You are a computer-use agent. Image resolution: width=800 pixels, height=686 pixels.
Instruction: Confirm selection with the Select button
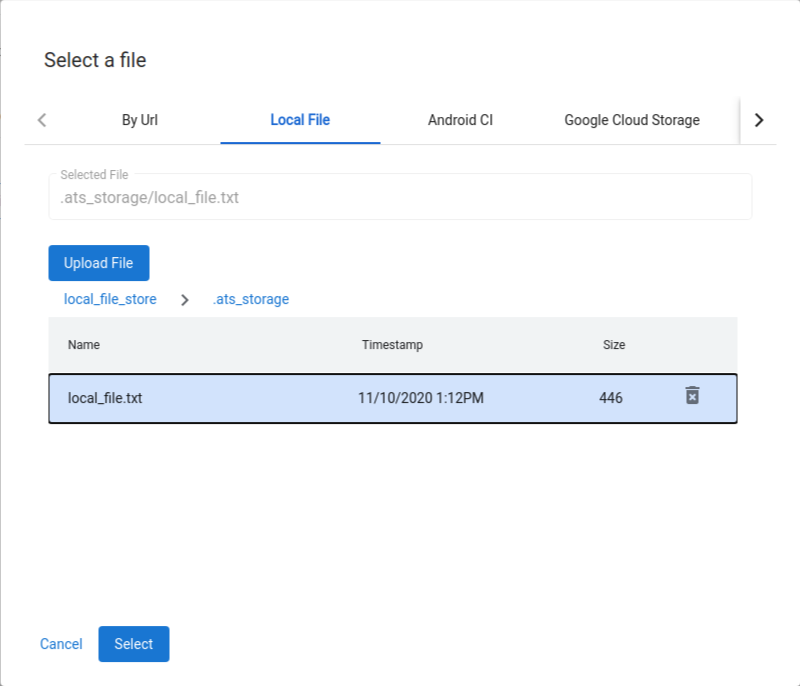coord(133,644)
